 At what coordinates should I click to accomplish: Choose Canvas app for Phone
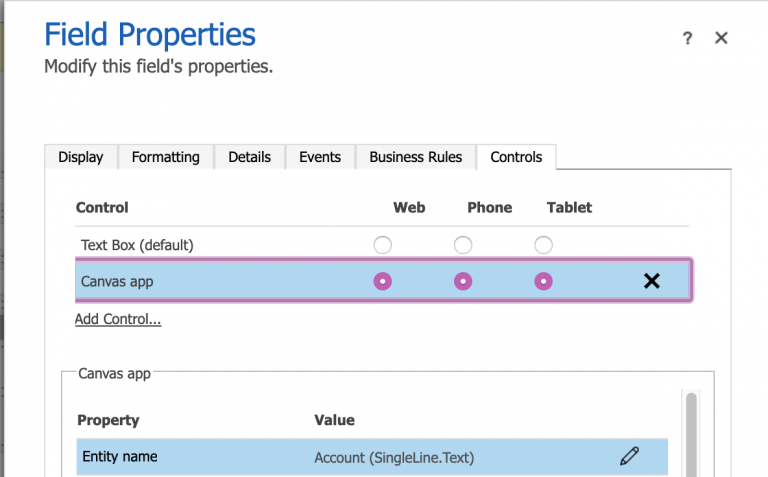[x=463, y=281]
